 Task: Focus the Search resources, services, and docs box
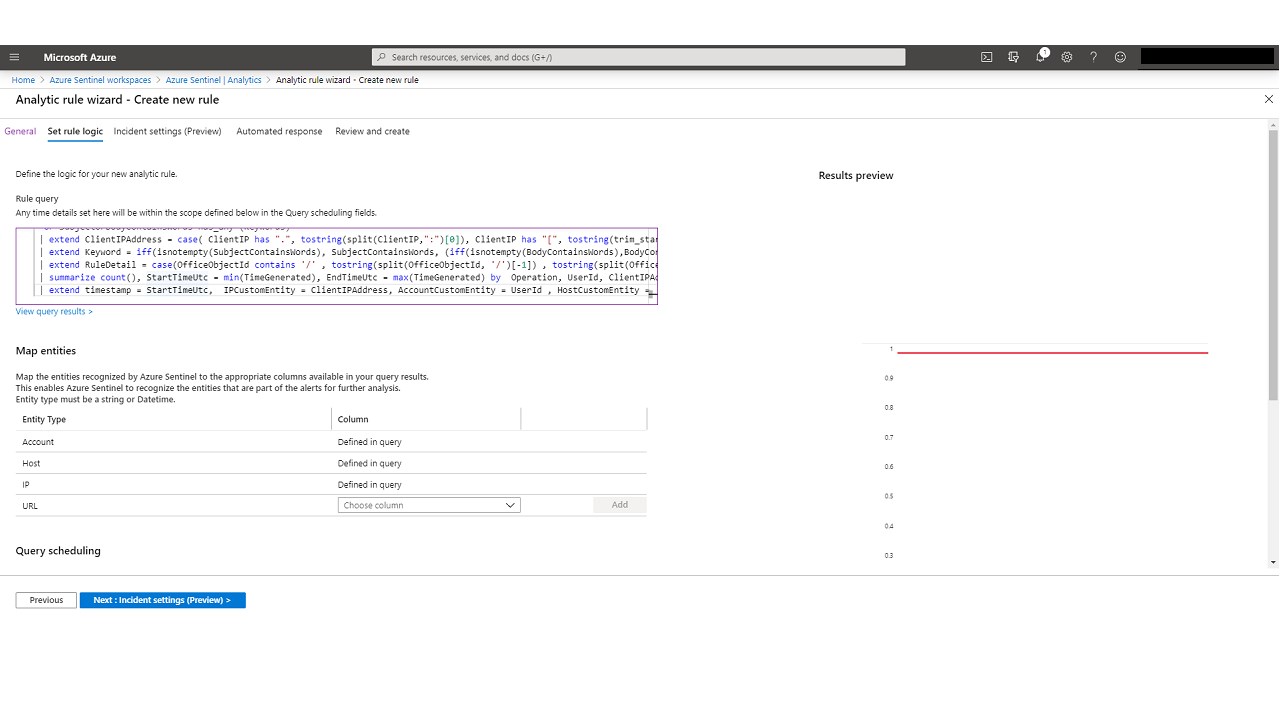click(x=638, y=57)
